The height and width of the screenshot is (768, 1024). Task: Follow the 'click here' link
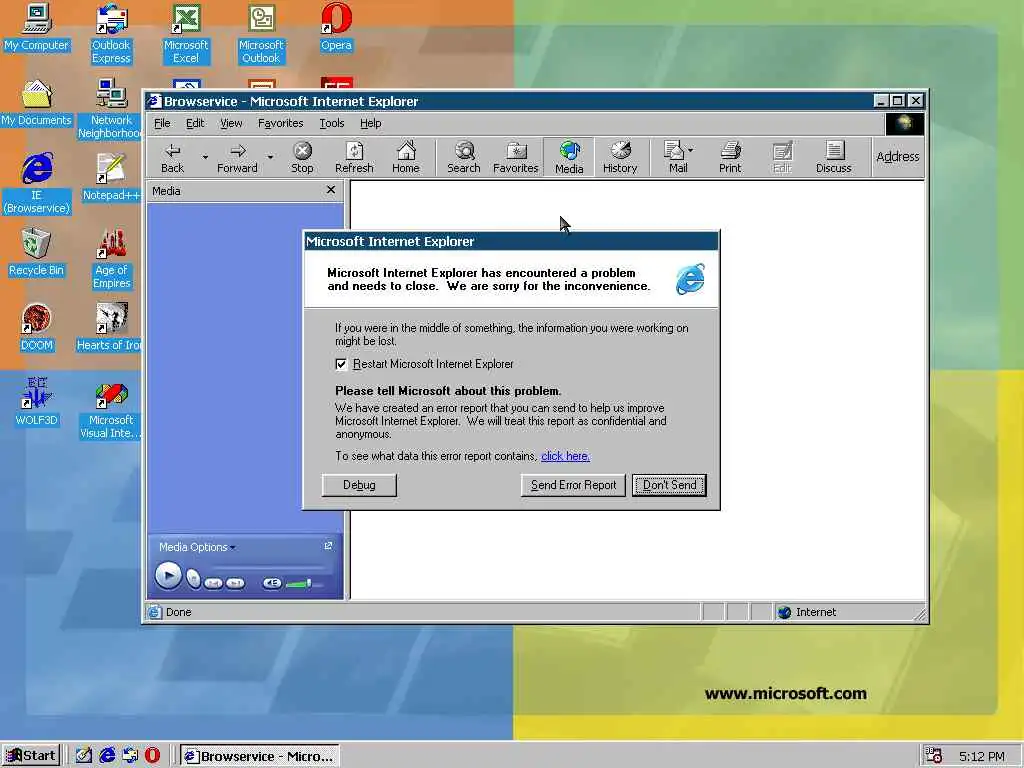pos(566,456)
